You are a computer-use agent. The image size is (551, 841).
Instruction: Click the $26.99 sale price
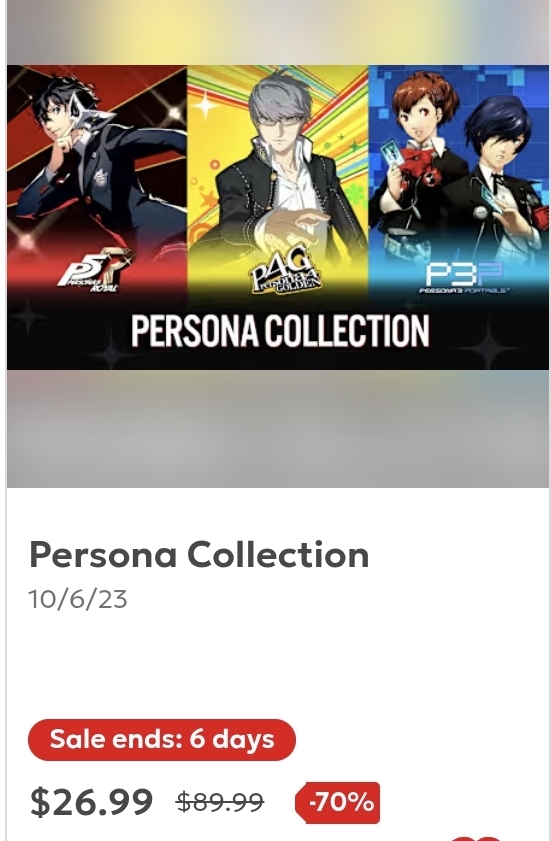click(x=91, y=802)
